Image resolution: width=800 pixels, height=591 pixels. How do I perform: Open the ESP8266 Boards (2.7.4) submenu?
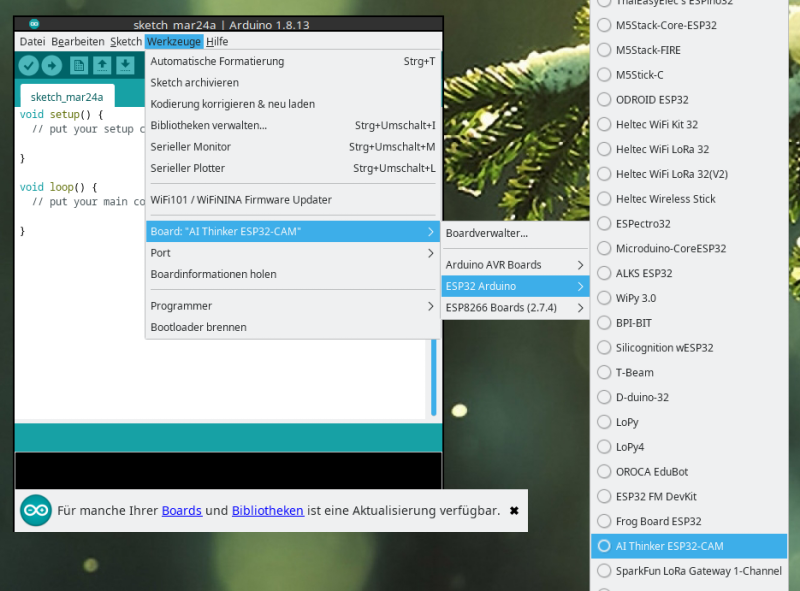click(x=515, y=308)
